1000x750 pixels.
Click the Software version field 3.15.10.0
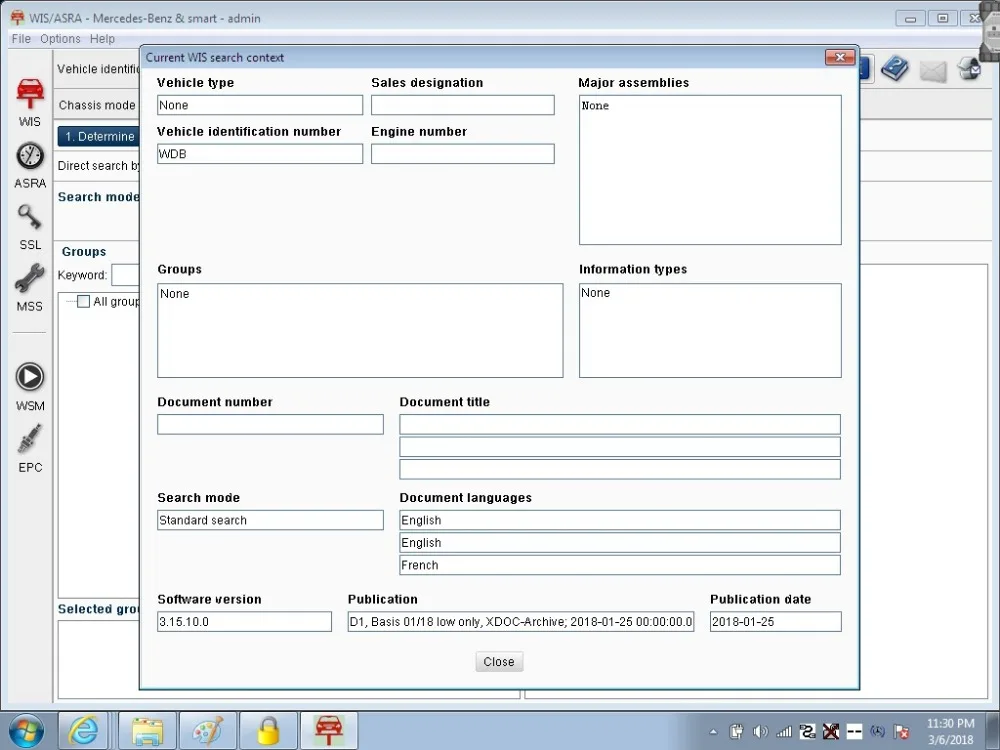click(244, 622)
